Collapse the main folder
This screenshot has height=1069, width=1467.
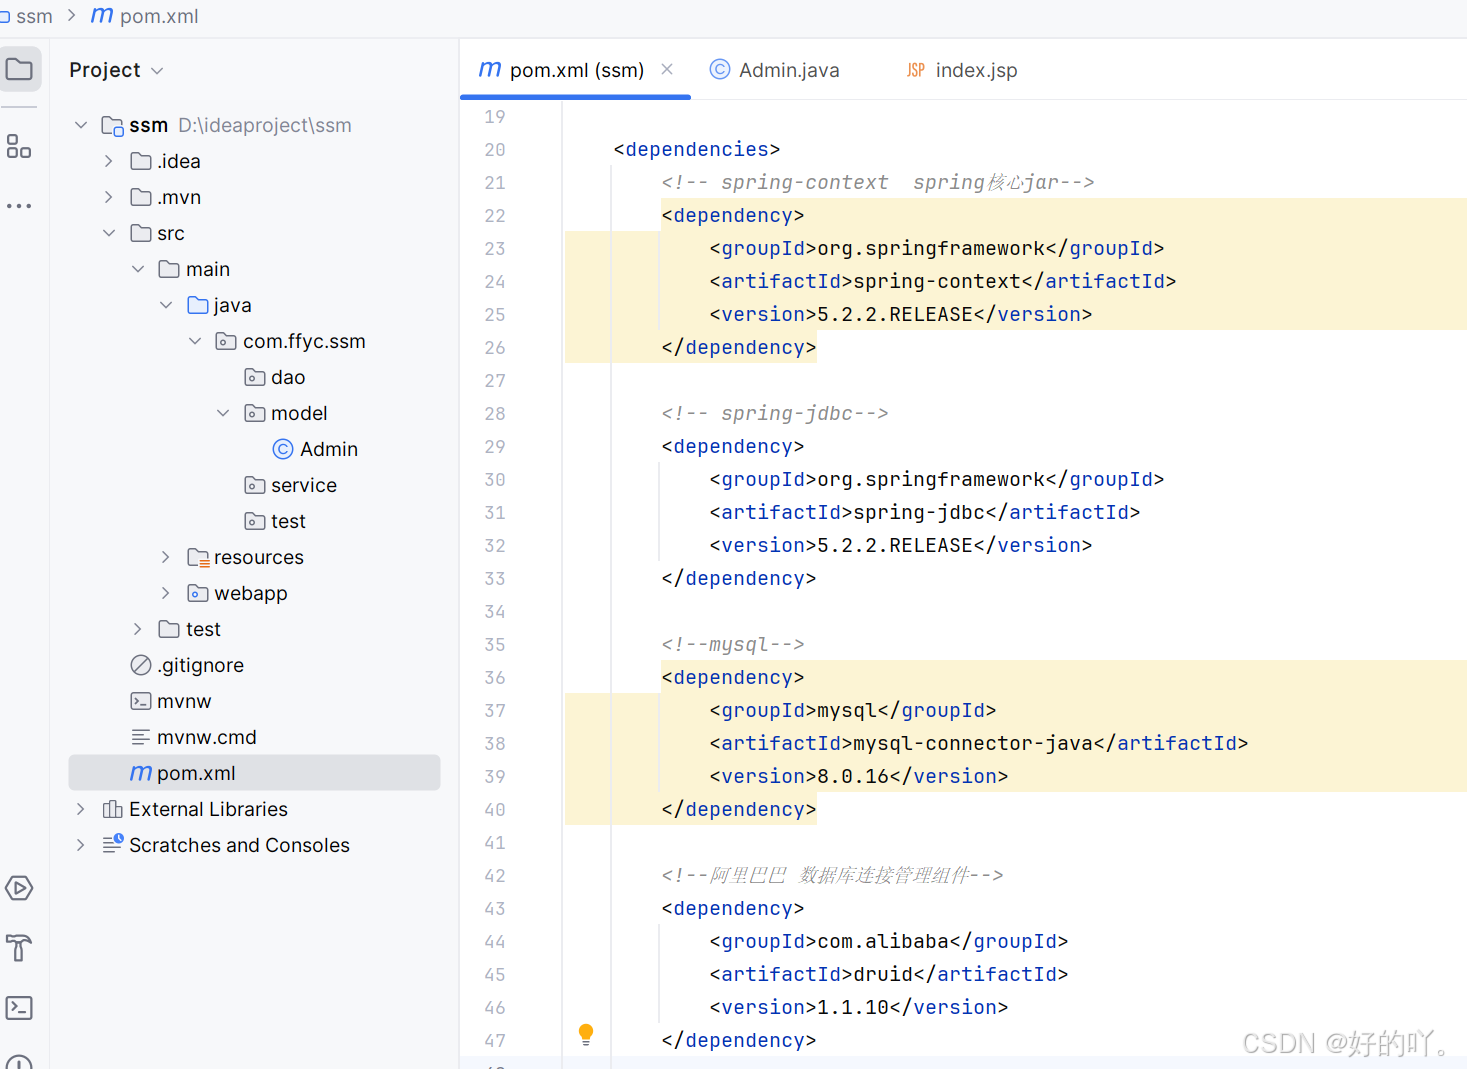tap(138, 269)
